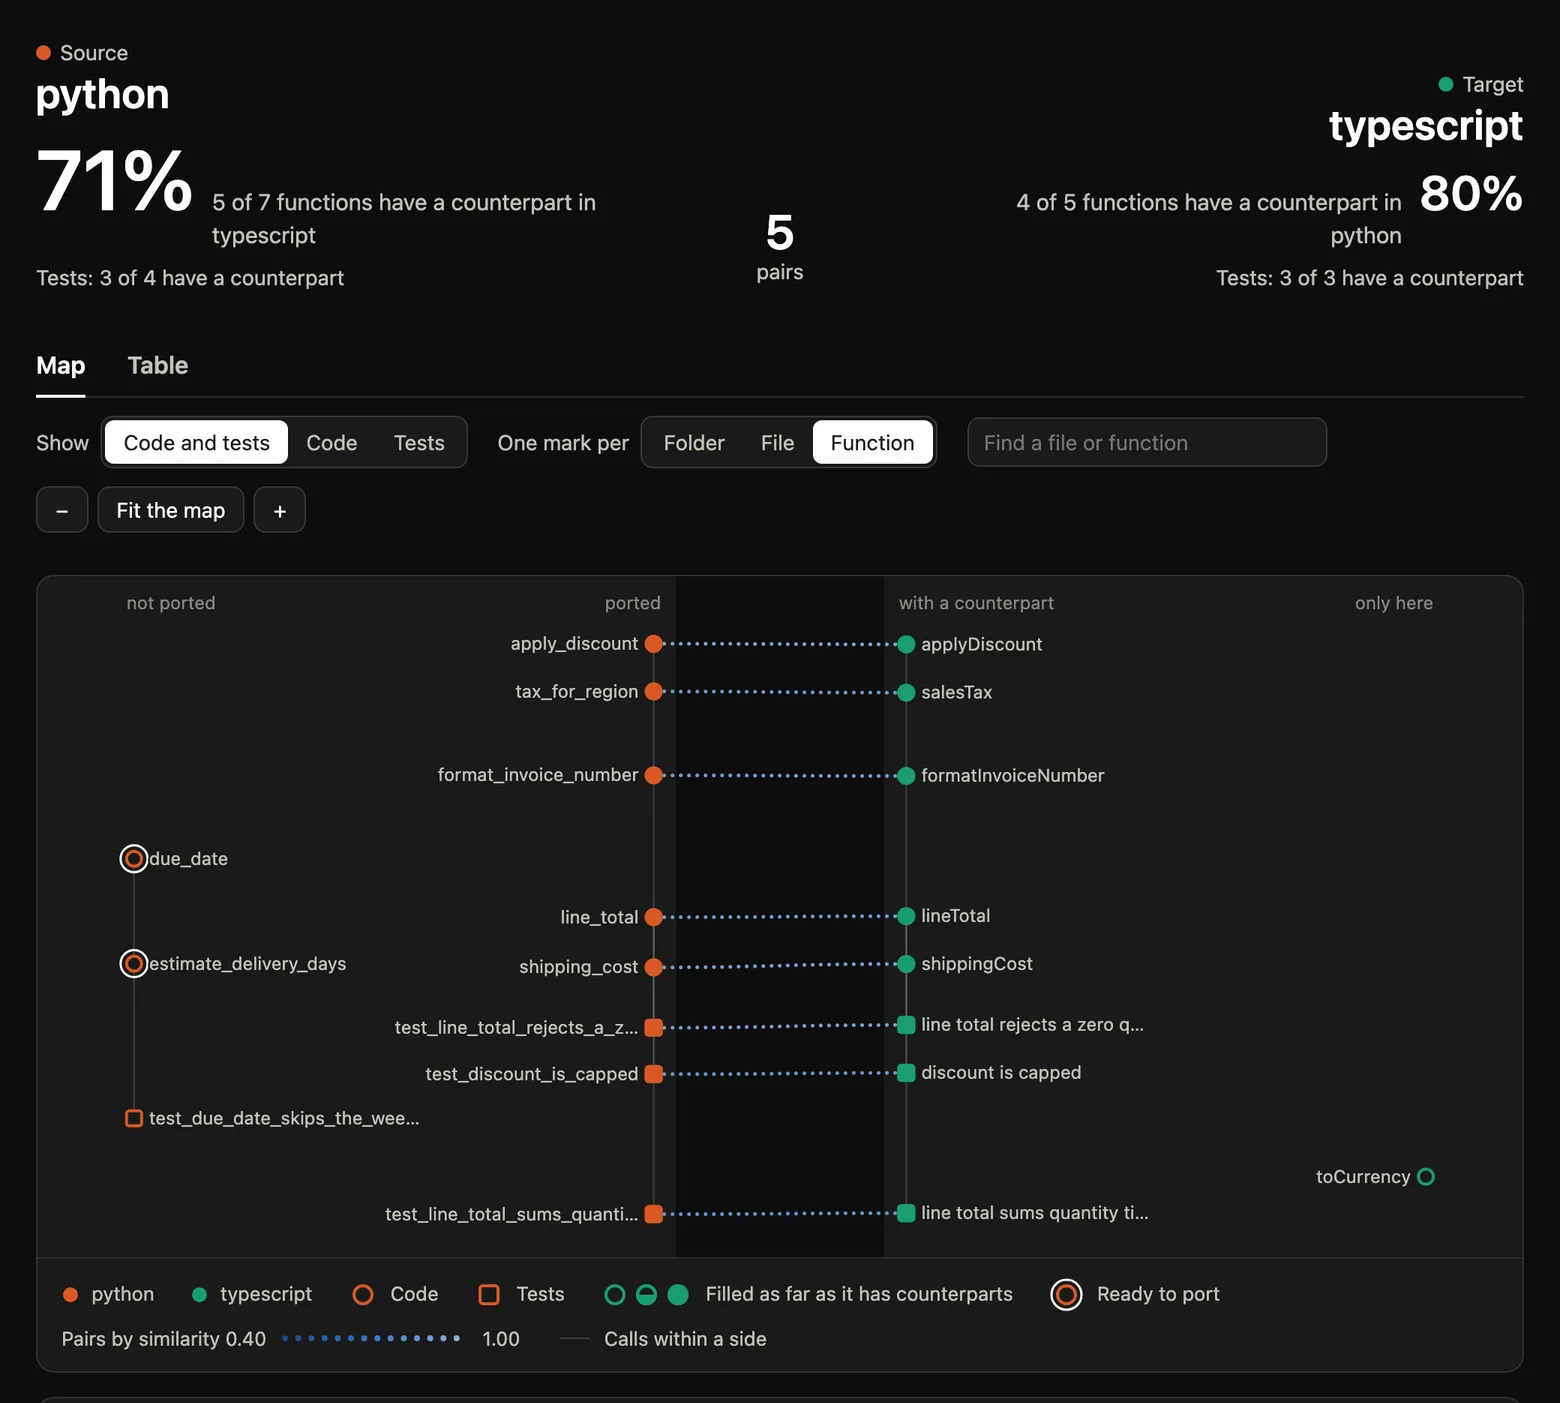Click the apply_discount orange node marker
Screen dimensions: 1560x1403
654,644
